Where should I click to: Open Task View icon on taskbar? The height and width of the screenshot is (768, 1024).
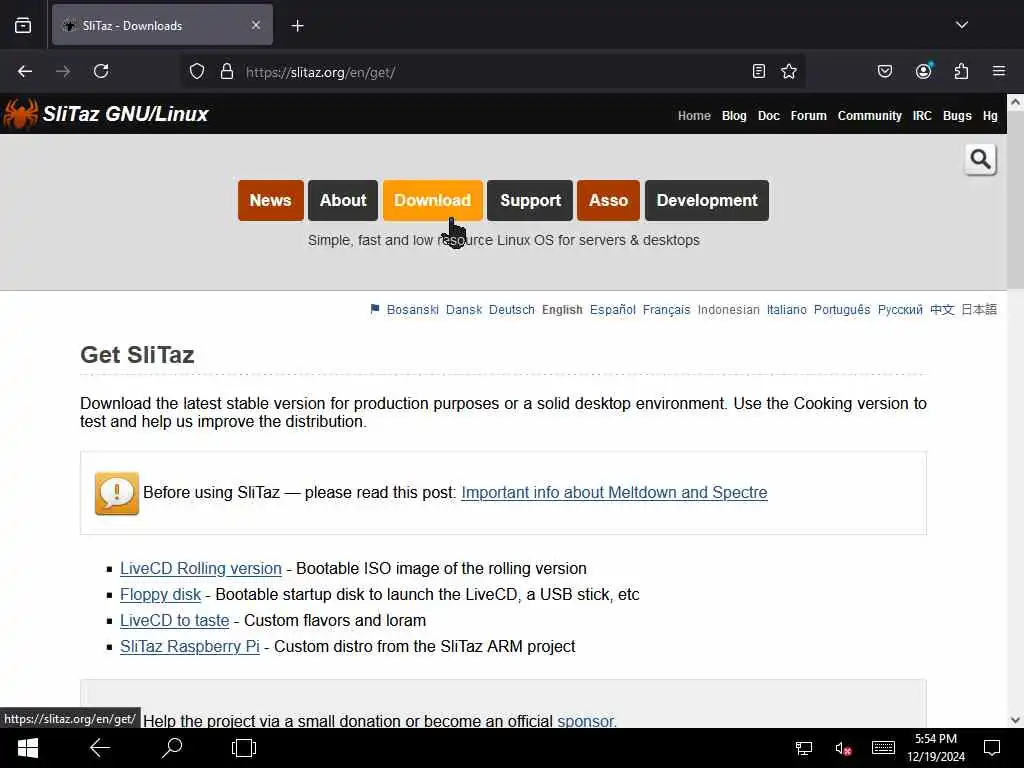pyautogui.click(x=244, y=748)
